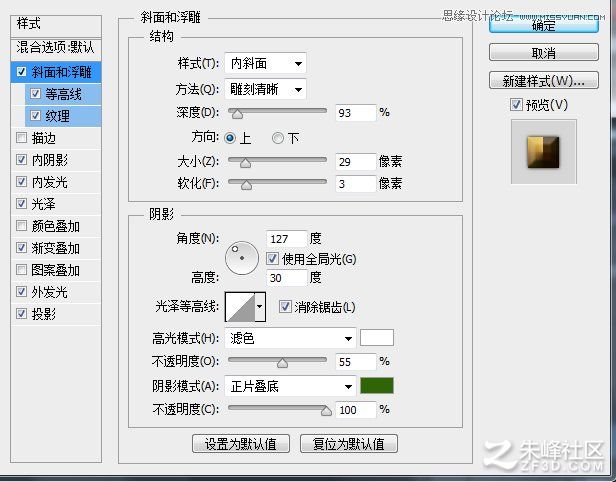The height and width of the screenshot is (482, 616).
Task: Click the shadow opacity field showing 100
Action: coord(356,410)
